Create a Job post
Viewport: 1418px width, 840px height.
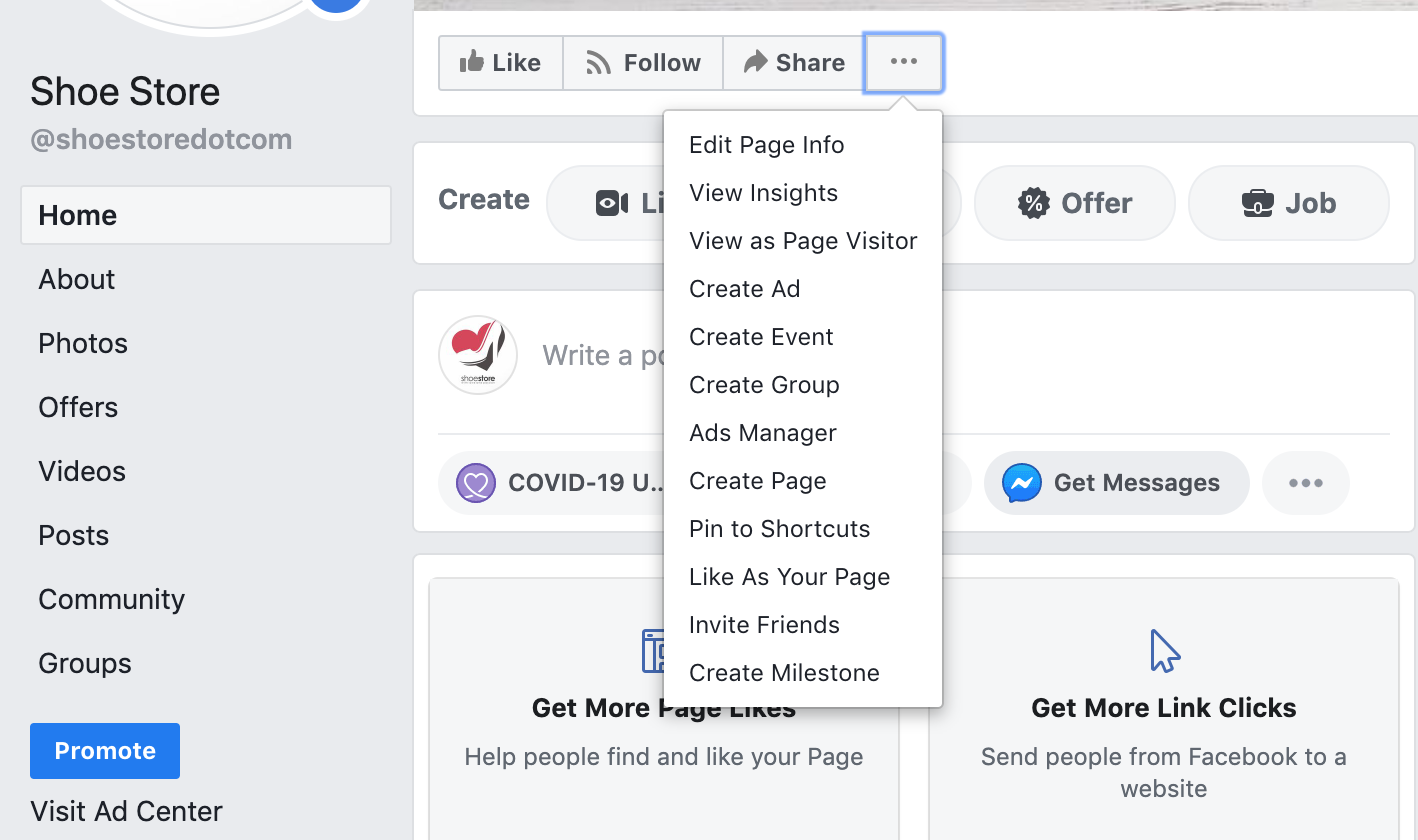(1288, 203)
